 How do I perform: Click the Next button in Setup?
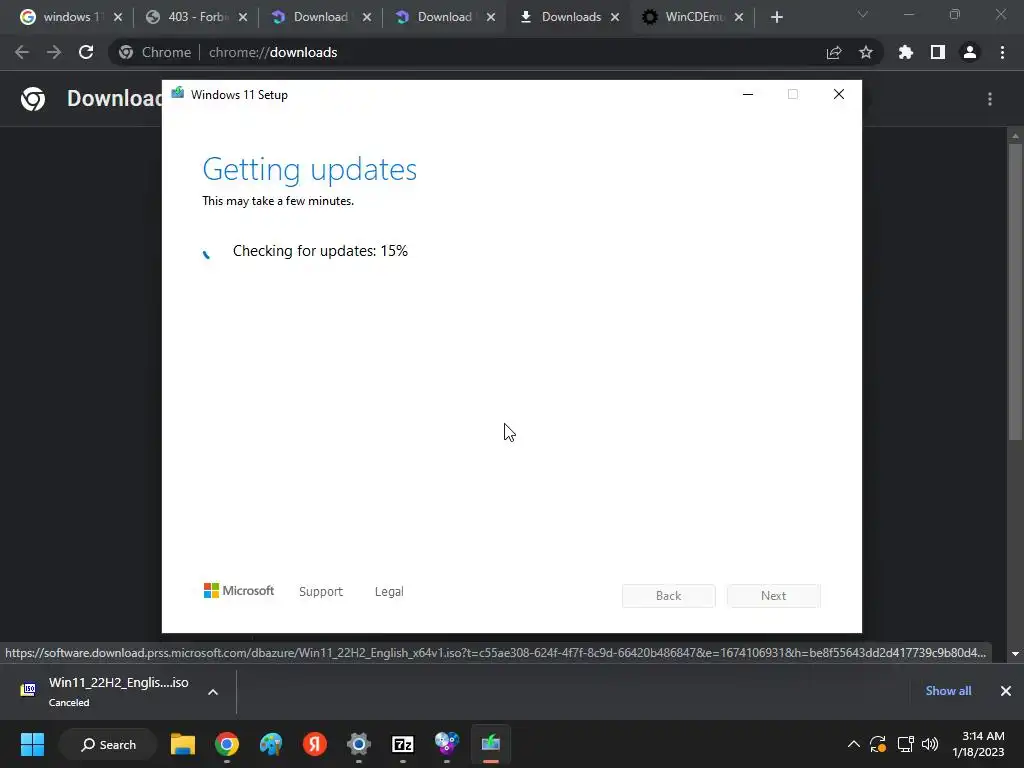pyautogui.click(x=774, y=596)
